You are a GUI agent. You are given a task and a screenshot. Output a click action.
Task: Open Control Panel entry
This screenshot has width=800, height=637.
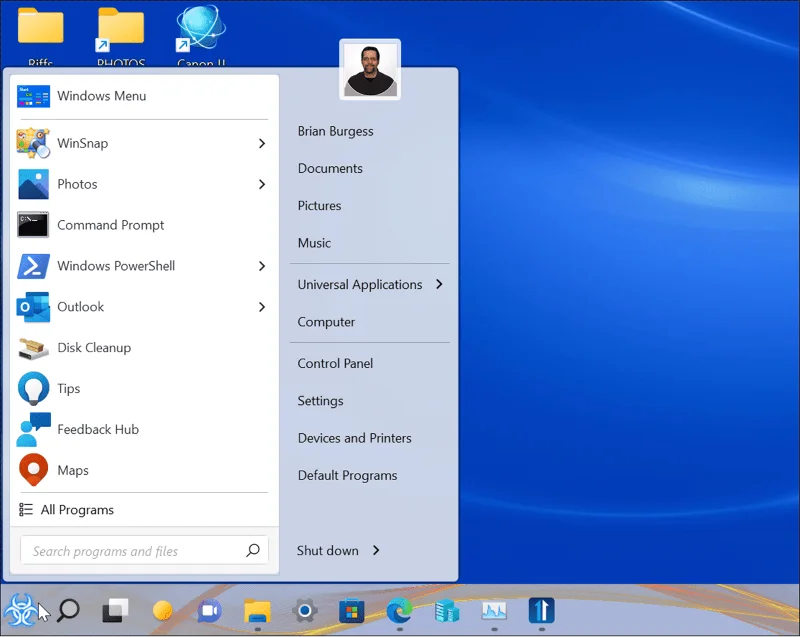tap(335, 363)
